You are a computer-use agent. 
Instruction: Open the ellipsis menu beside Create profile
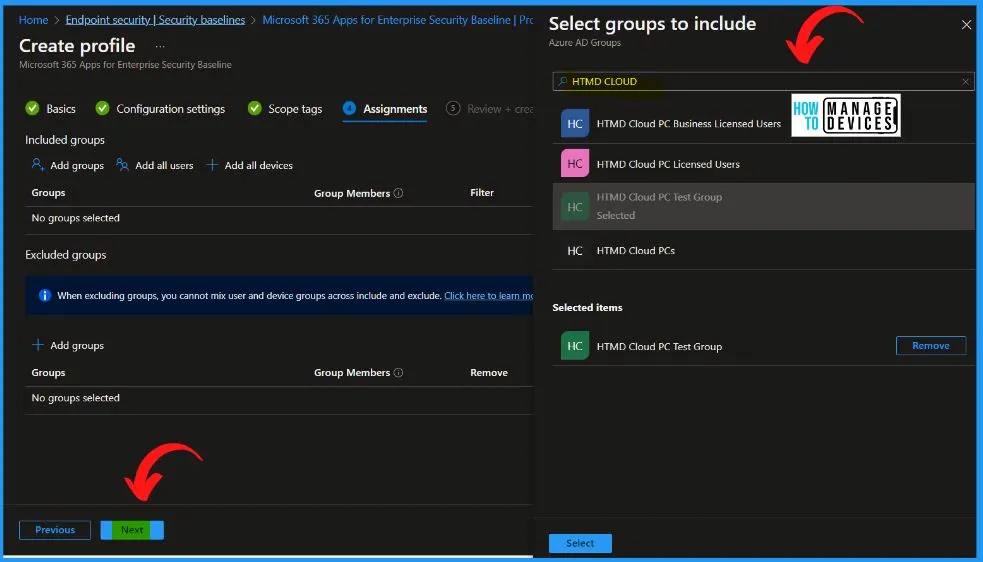(x=160, y=46)
